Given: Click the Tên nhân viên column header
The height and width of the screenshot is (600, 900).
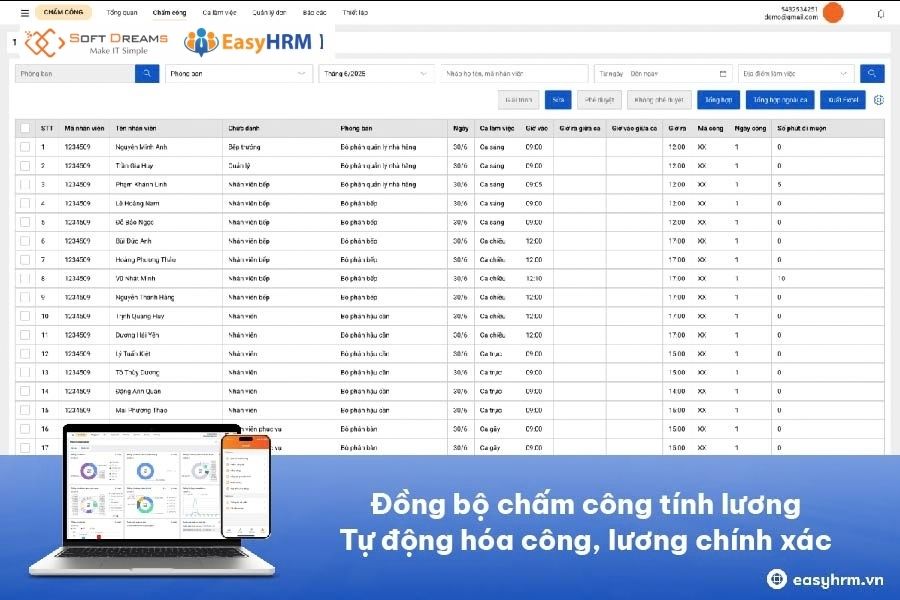Looking at the screenshot, I should point(136,129).
